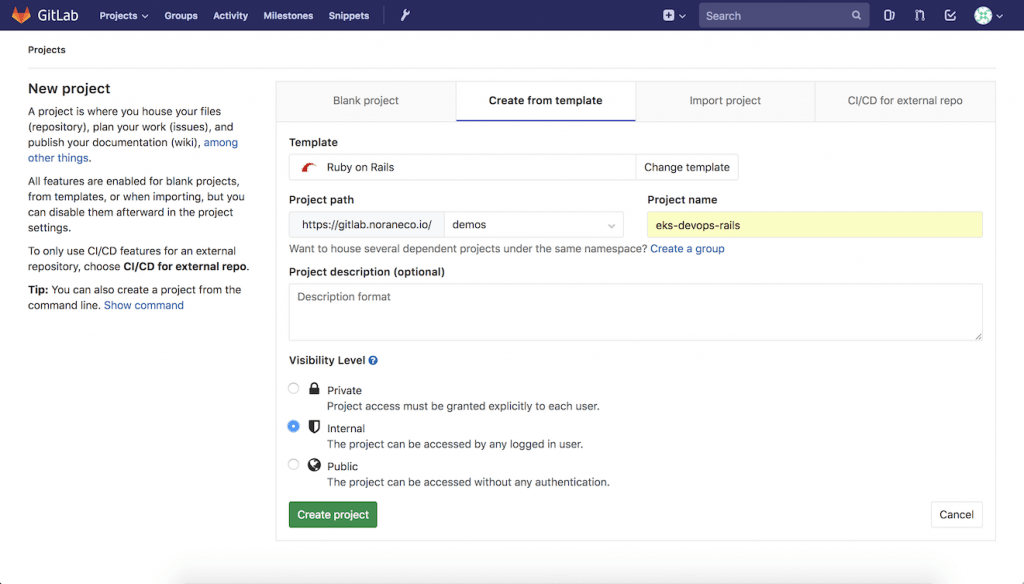This screenshot has width=1024, height=584.
Task: Click the plus icon for new items
Action: [x=668, y=15]
